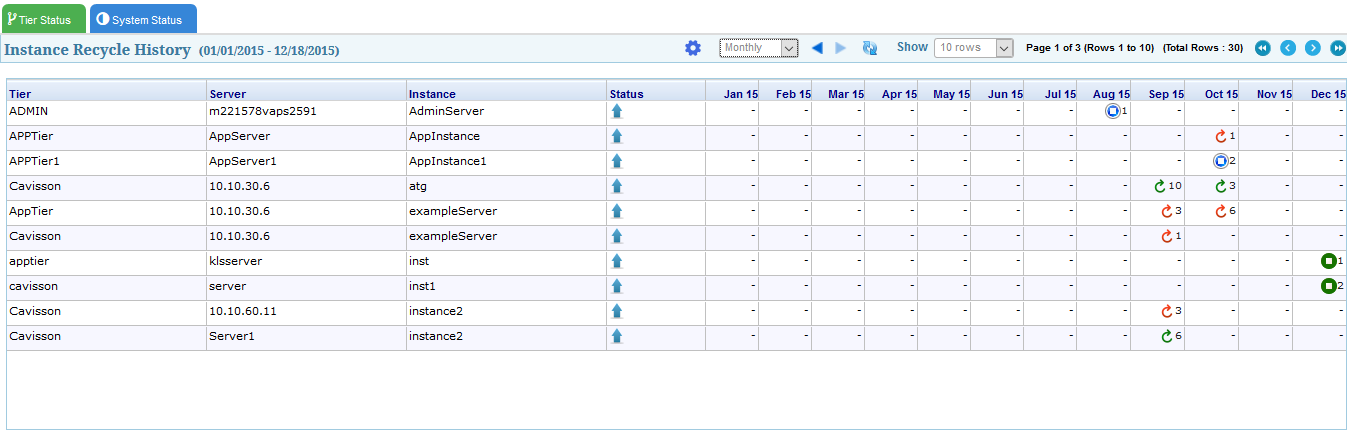
Task: Open the Monthly interval dropdown
Action: point(758,48)
